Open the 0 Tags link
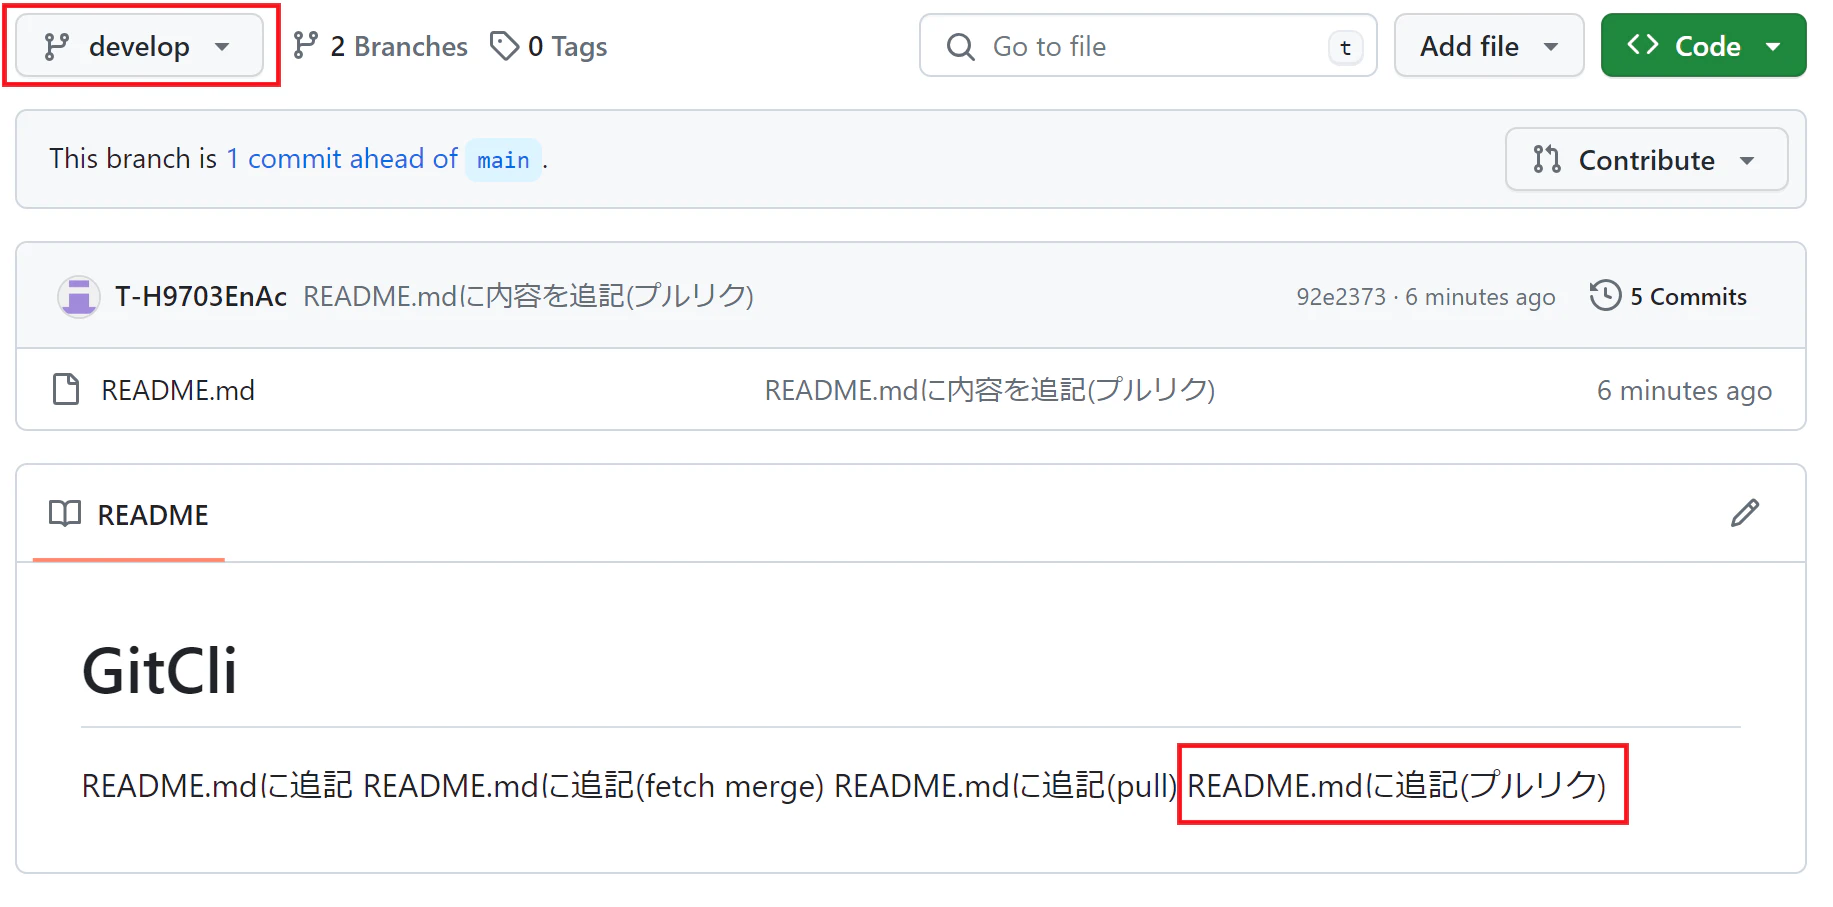The height and width of the screenshot is (907, 1833). (x=549, y=46)
